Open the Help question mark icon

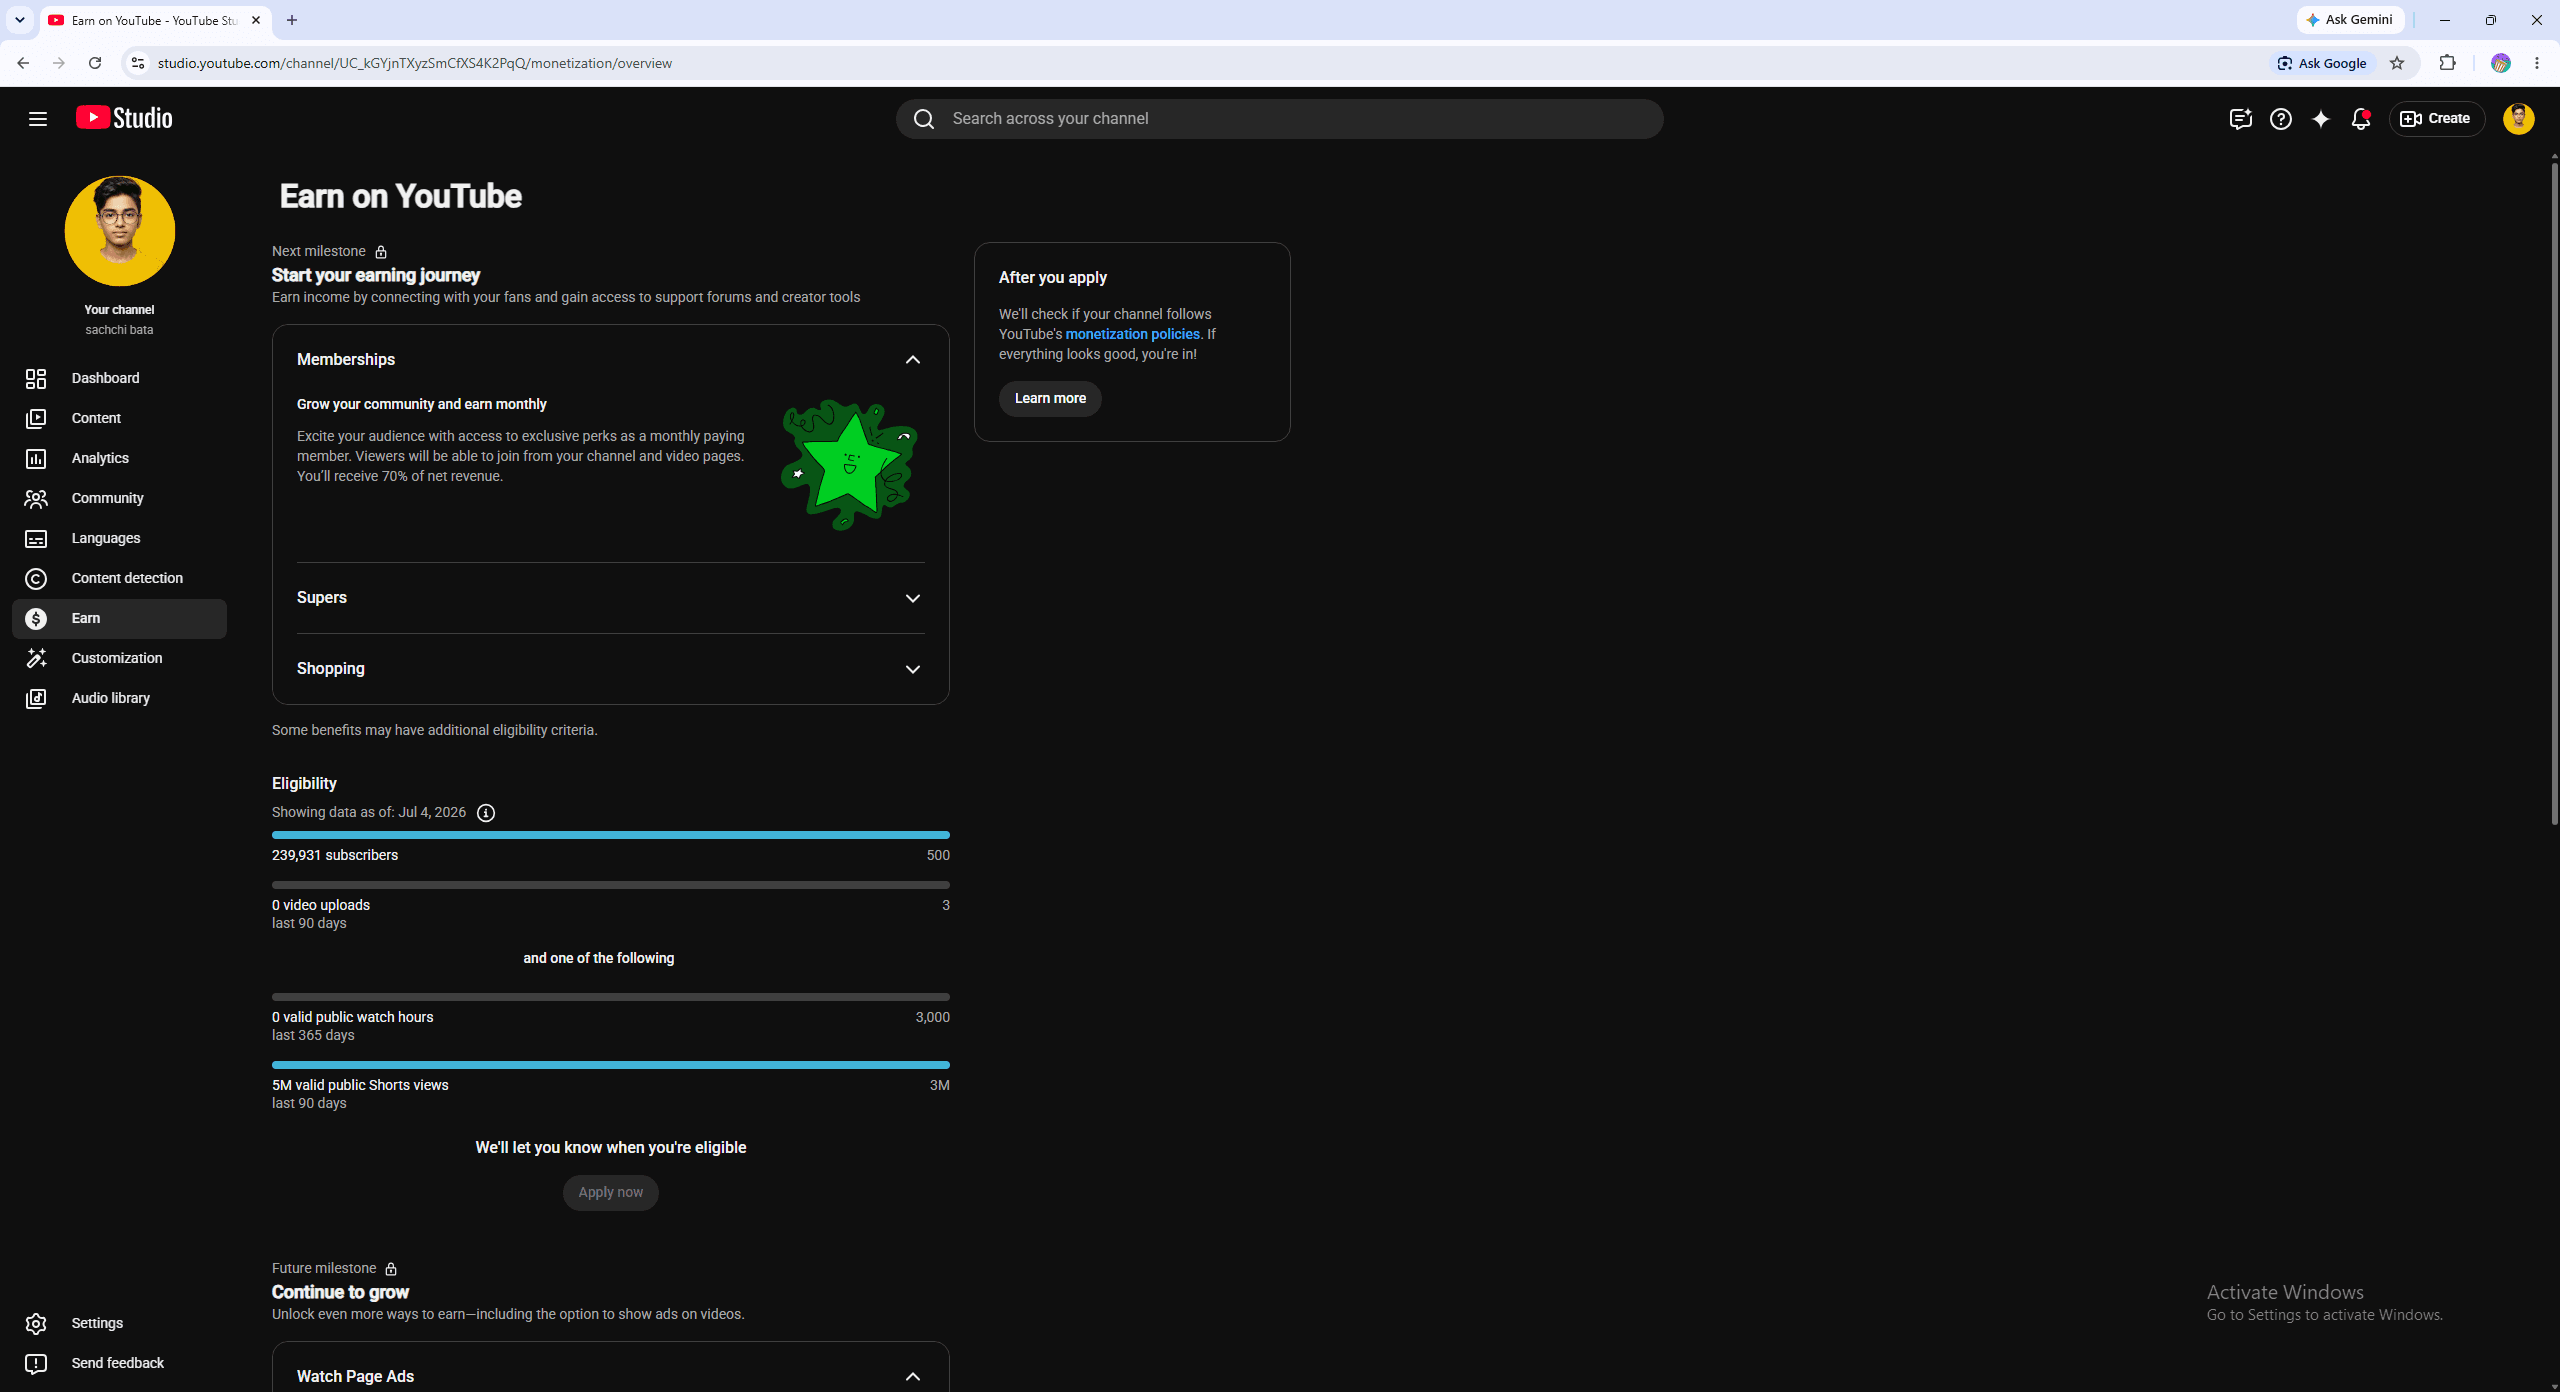[2280, 119]
